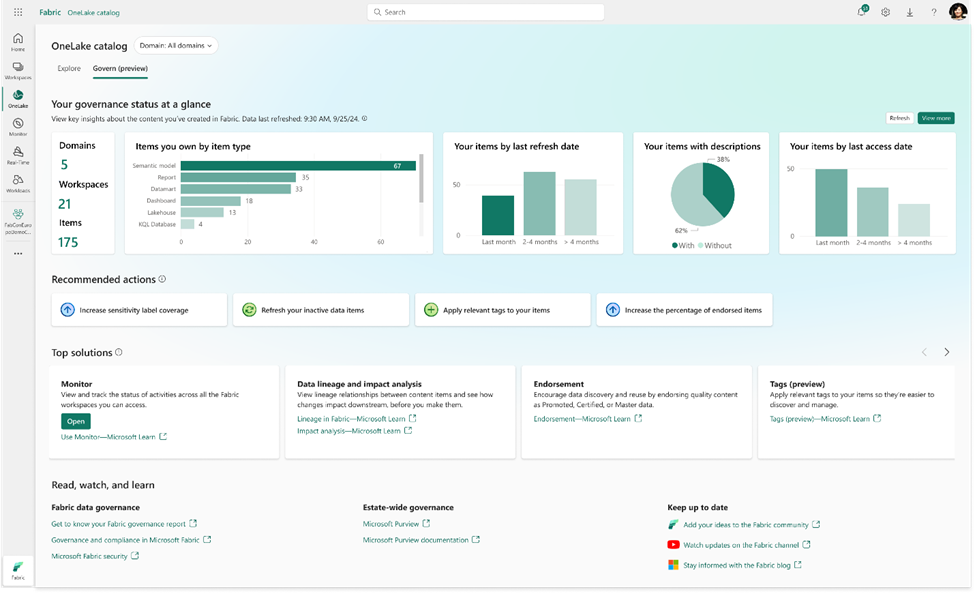
Task: Go to next Top solutions page
Action: (x=946, y=352)
